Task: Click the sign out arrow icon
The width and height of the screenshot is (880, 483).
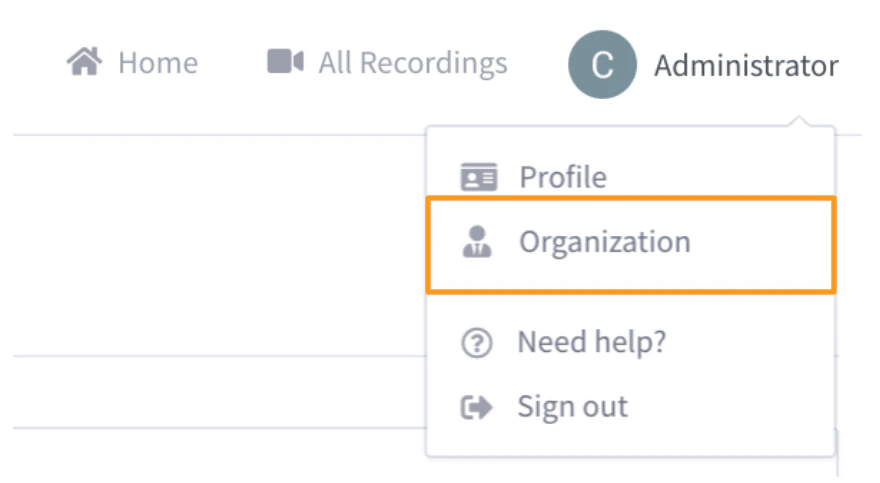Action: pyautogui.click(x=477, y=408)
